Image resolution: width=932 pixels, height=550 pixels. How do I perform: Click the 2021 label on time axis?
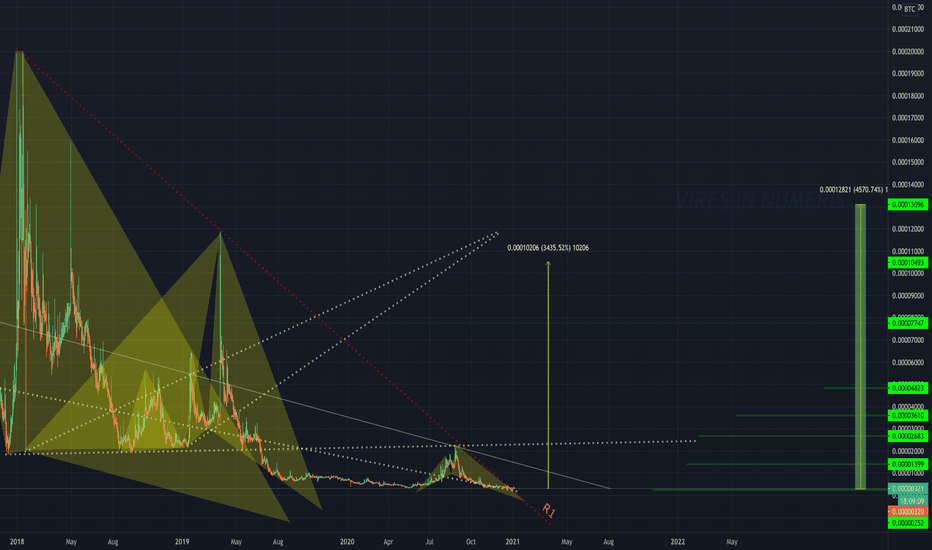click(512, 542)
